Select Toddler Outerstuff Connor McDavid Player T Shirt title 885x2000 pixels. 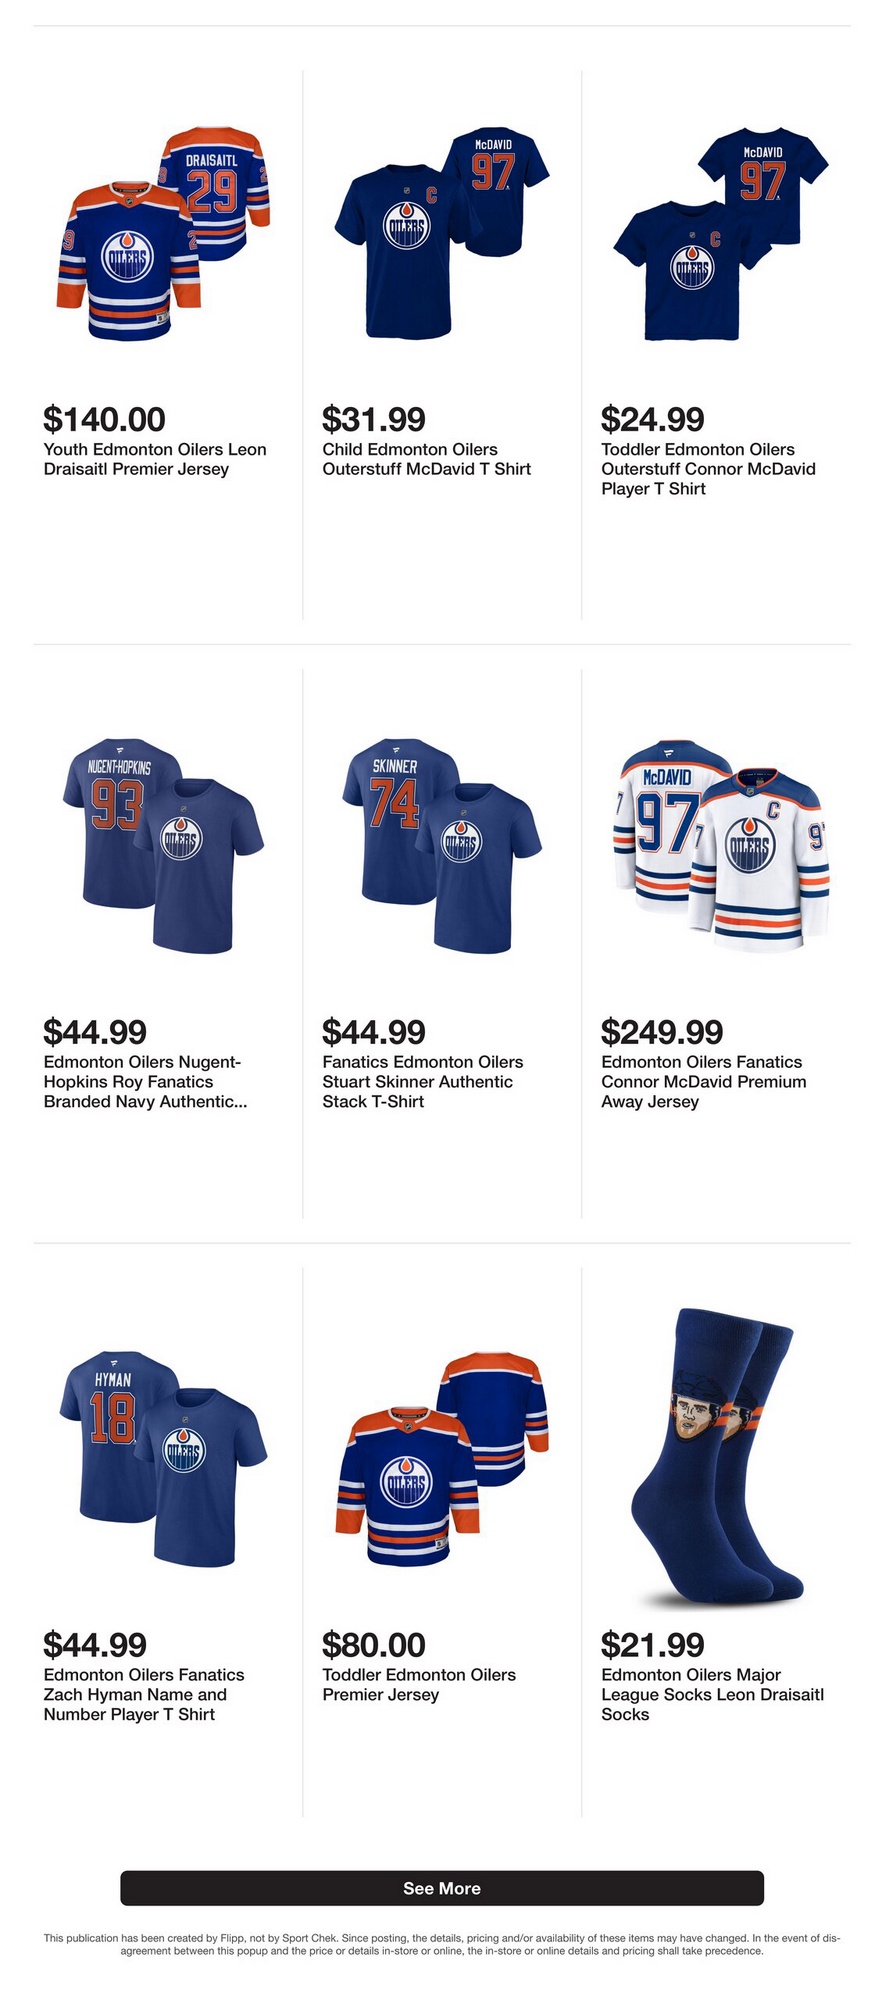pos(708,469)
